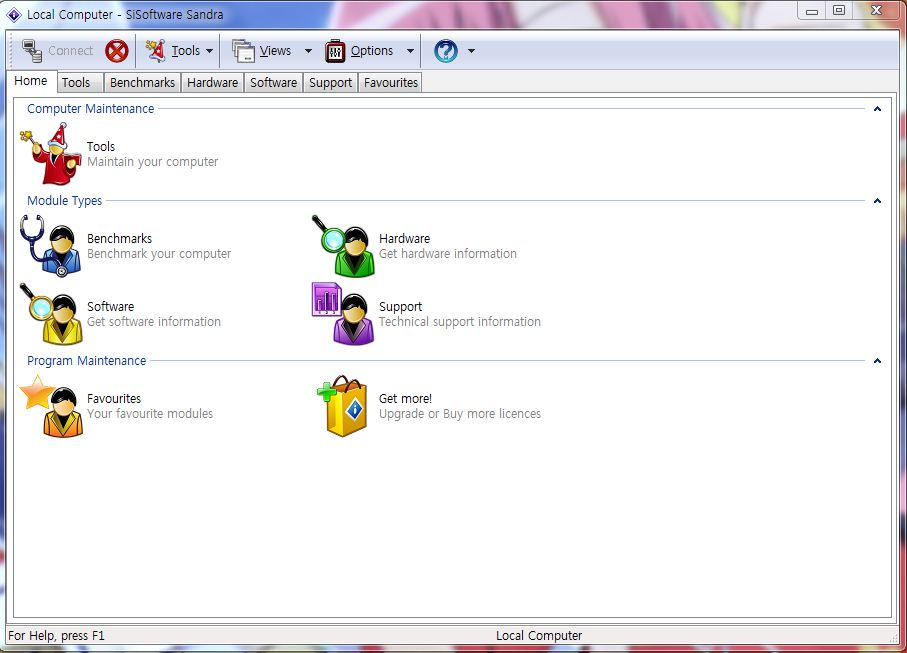Click 'Upgrade or Buy more licences' text
Screen dimensions: 907x653
tap(460, 414)
